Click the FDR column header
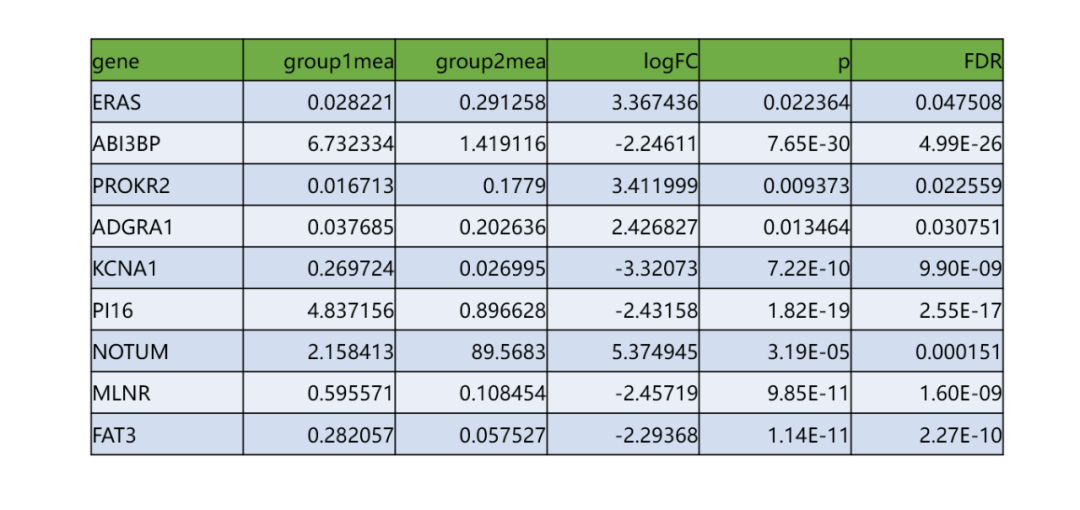 point(927,61)
